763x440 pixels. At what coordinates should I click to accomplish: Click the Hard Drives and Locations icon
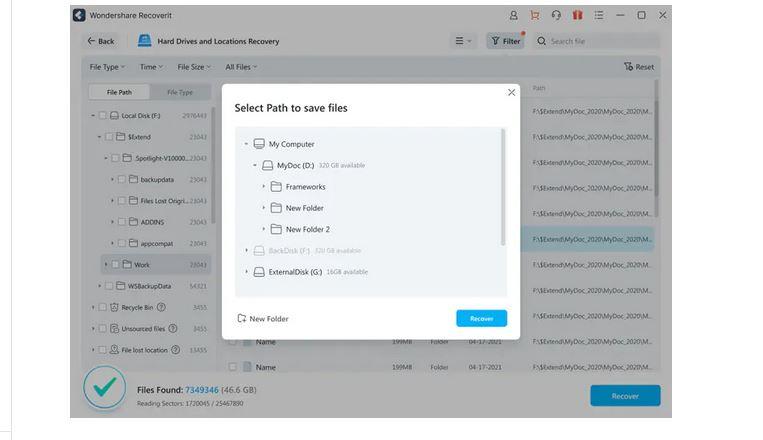click(144, 41)
